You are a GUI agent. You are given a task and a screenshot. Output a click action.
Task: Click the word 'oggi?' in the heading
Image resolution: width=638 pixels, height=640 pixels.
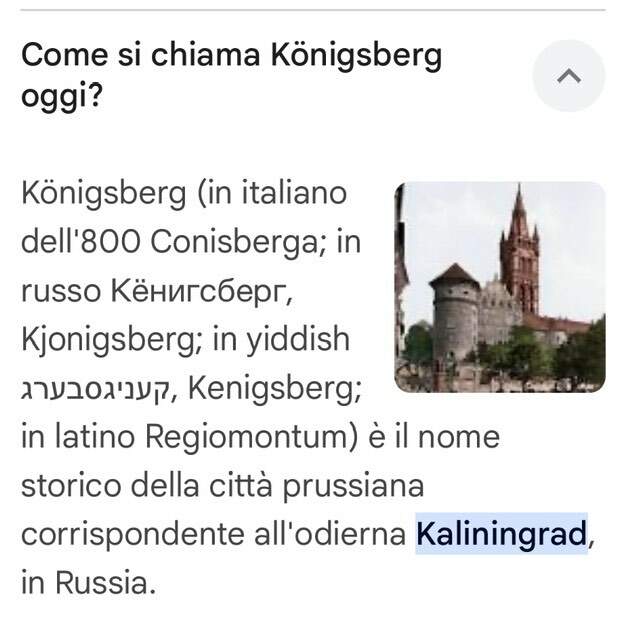pyautogui.click(x=61, y=97)
